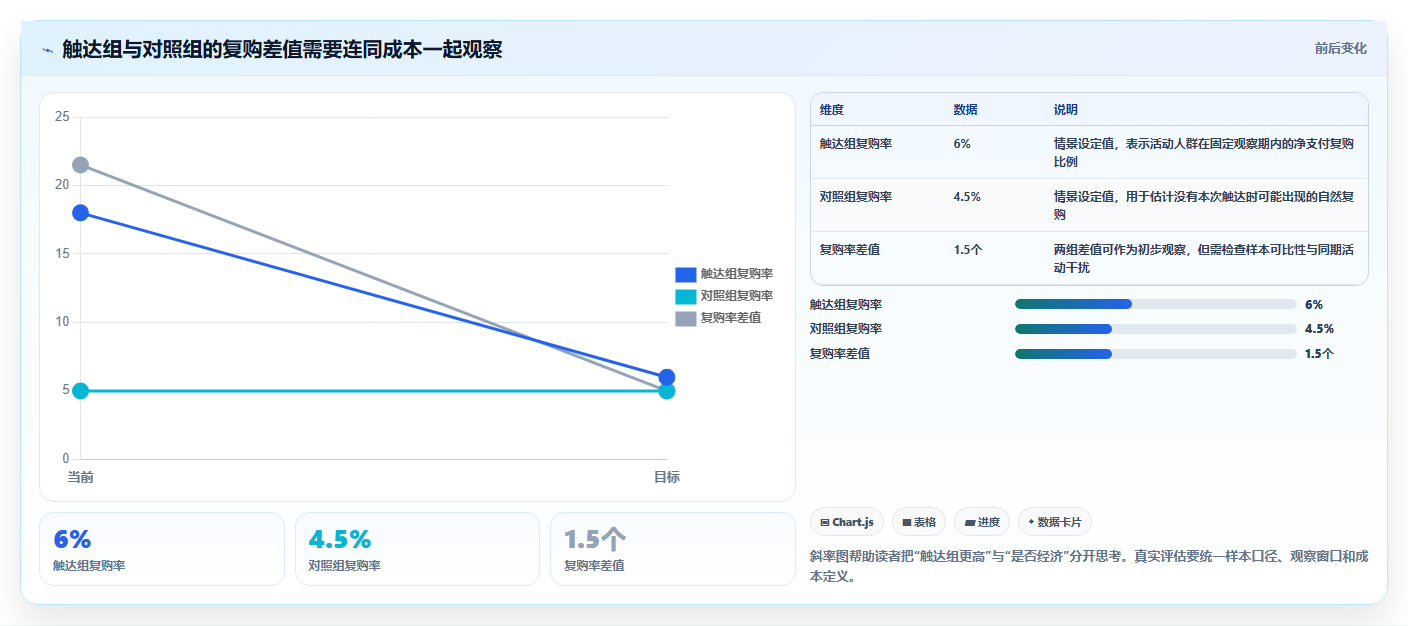1408x626 pixels.
Task: Click the 对照组复购率 progress bar
Action: pyautogui.click(x=1155, y=329)
